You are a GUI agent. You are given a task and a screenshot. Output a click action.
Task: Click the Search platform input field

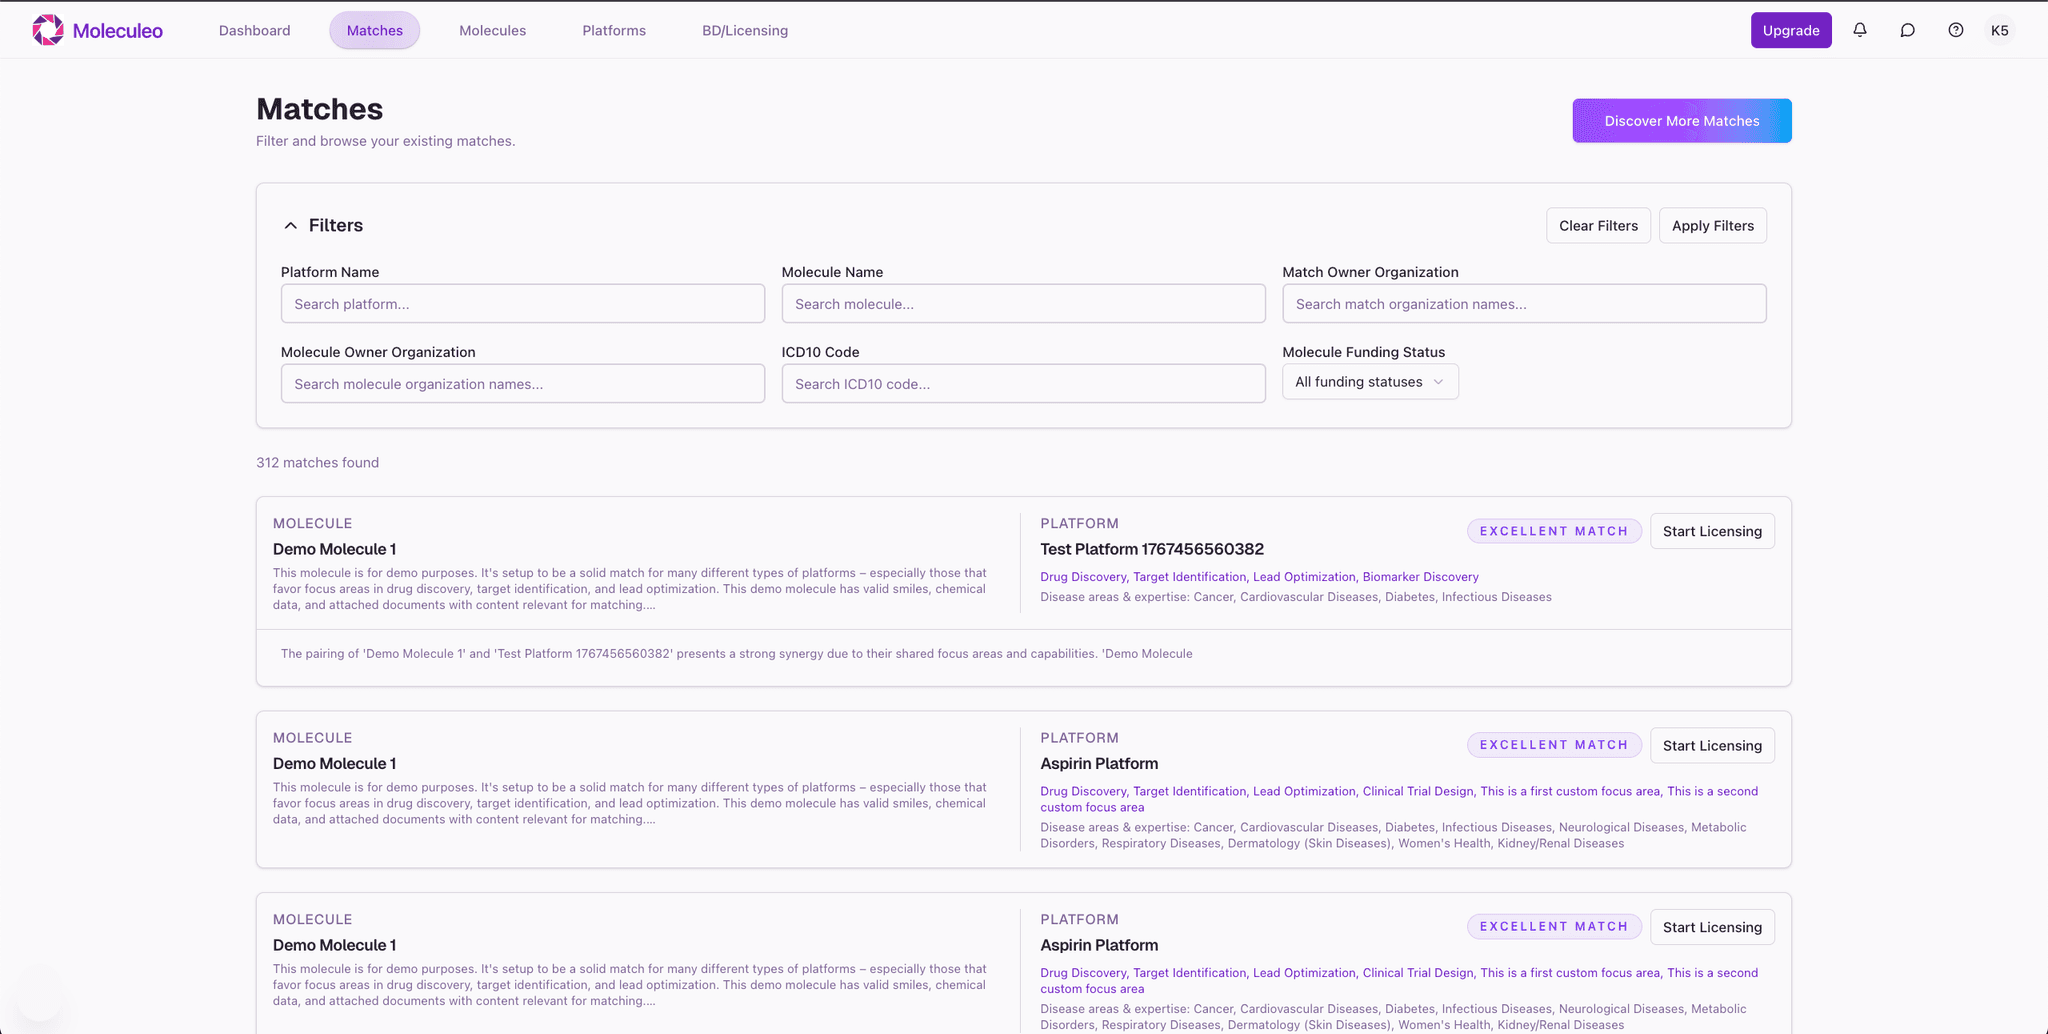[523, 303]
